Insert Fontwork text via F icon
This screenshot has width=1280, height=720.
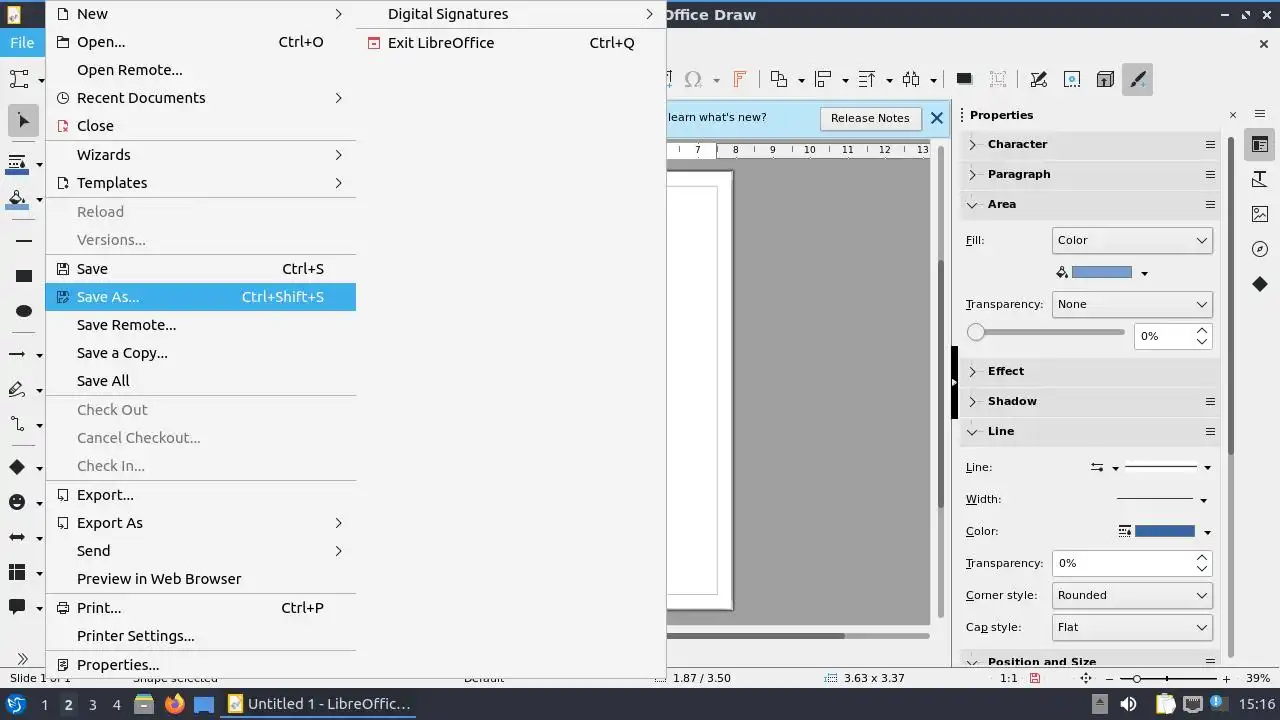click(x=740, y=79)
